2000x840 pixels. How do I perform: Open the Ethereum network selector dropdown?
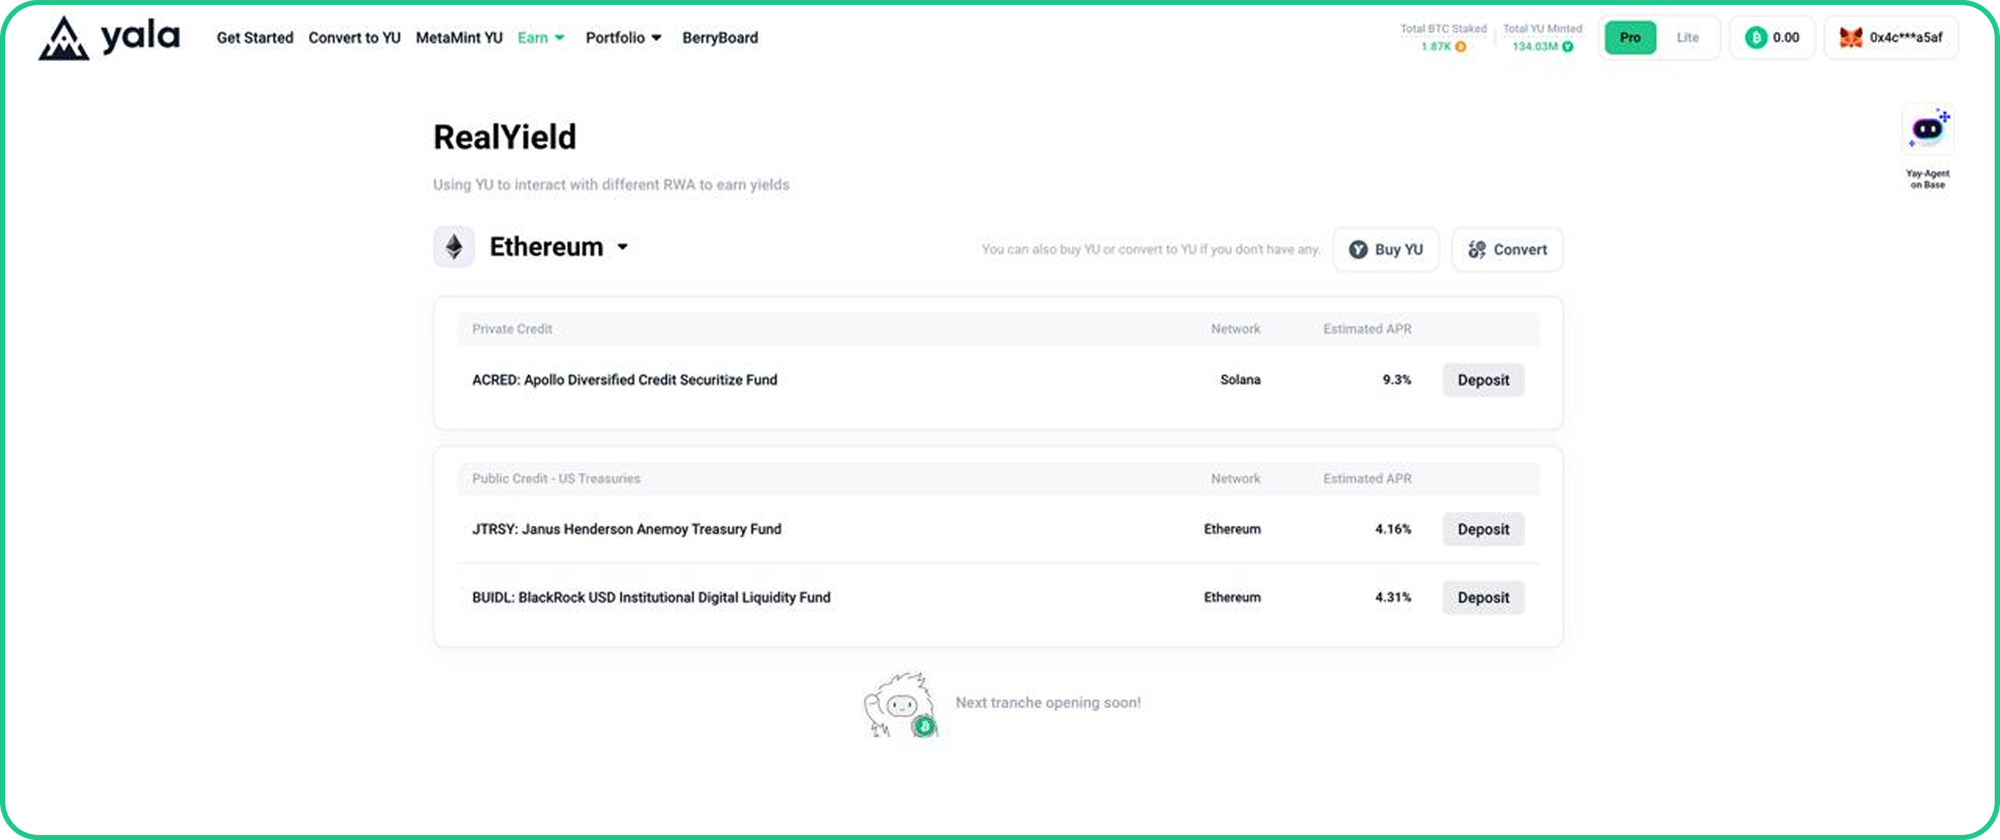pos(558,247)
